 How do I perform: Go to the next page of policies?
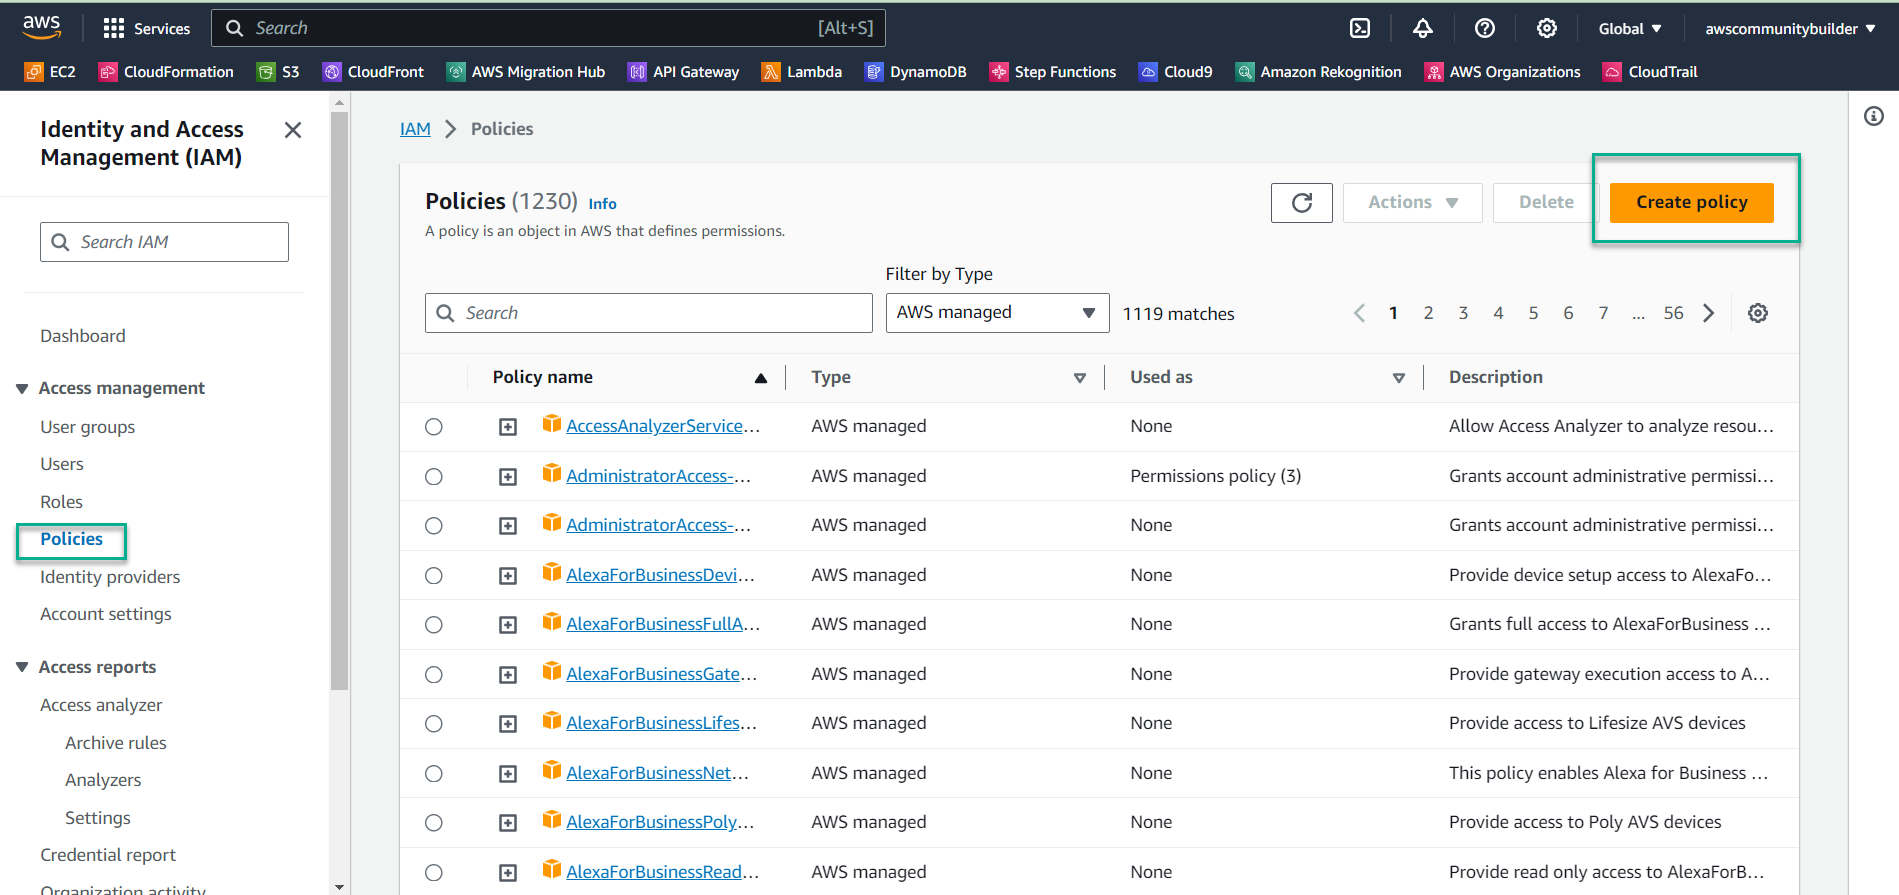pyautogui.click(x=1709, y=313)
